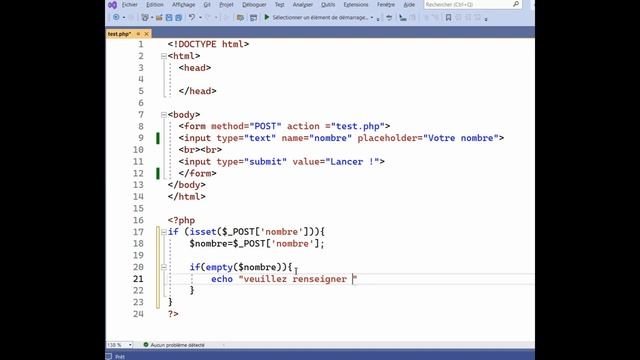
Task: Click the green Start debugging play icon
Action: coord(267,17)
